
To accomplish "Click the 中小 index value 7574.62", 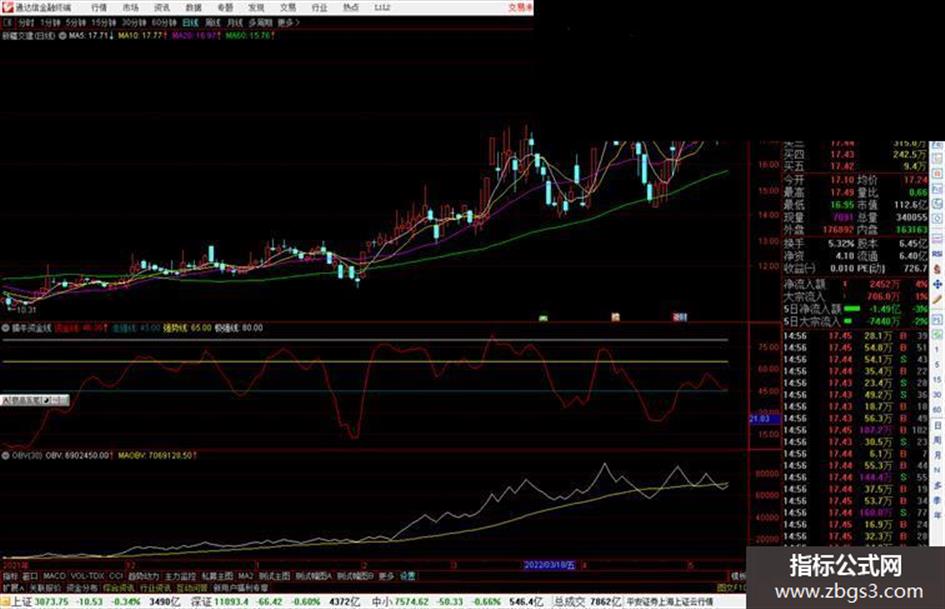I will [x=412, y=602].
